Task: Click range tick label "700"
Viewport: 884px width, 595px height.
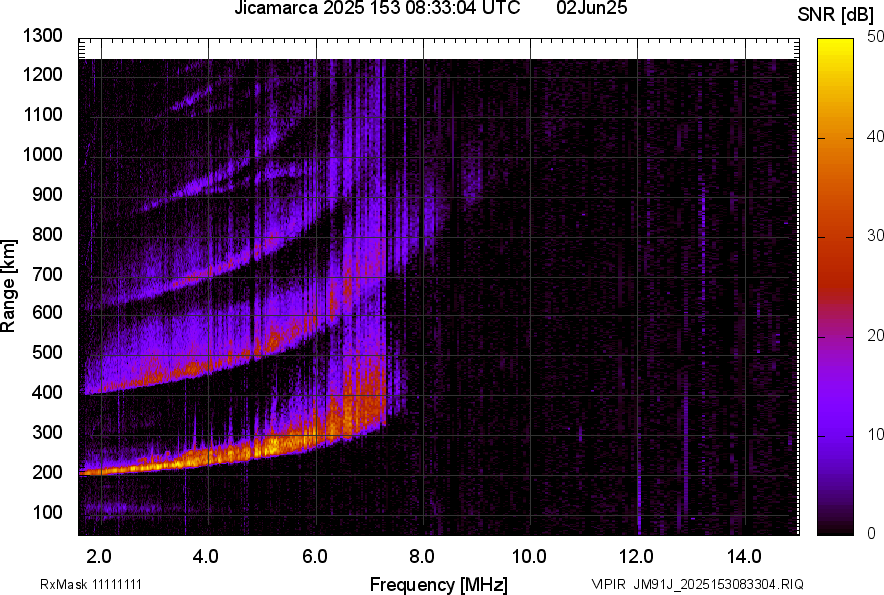Action: (x=47, y=274)
